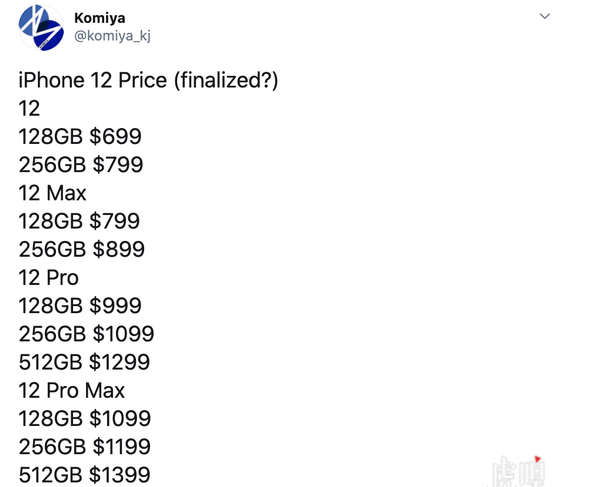Screen dimensions: 615x487
Task: Click the '12 Max' model heading
Action: point(53,192)
